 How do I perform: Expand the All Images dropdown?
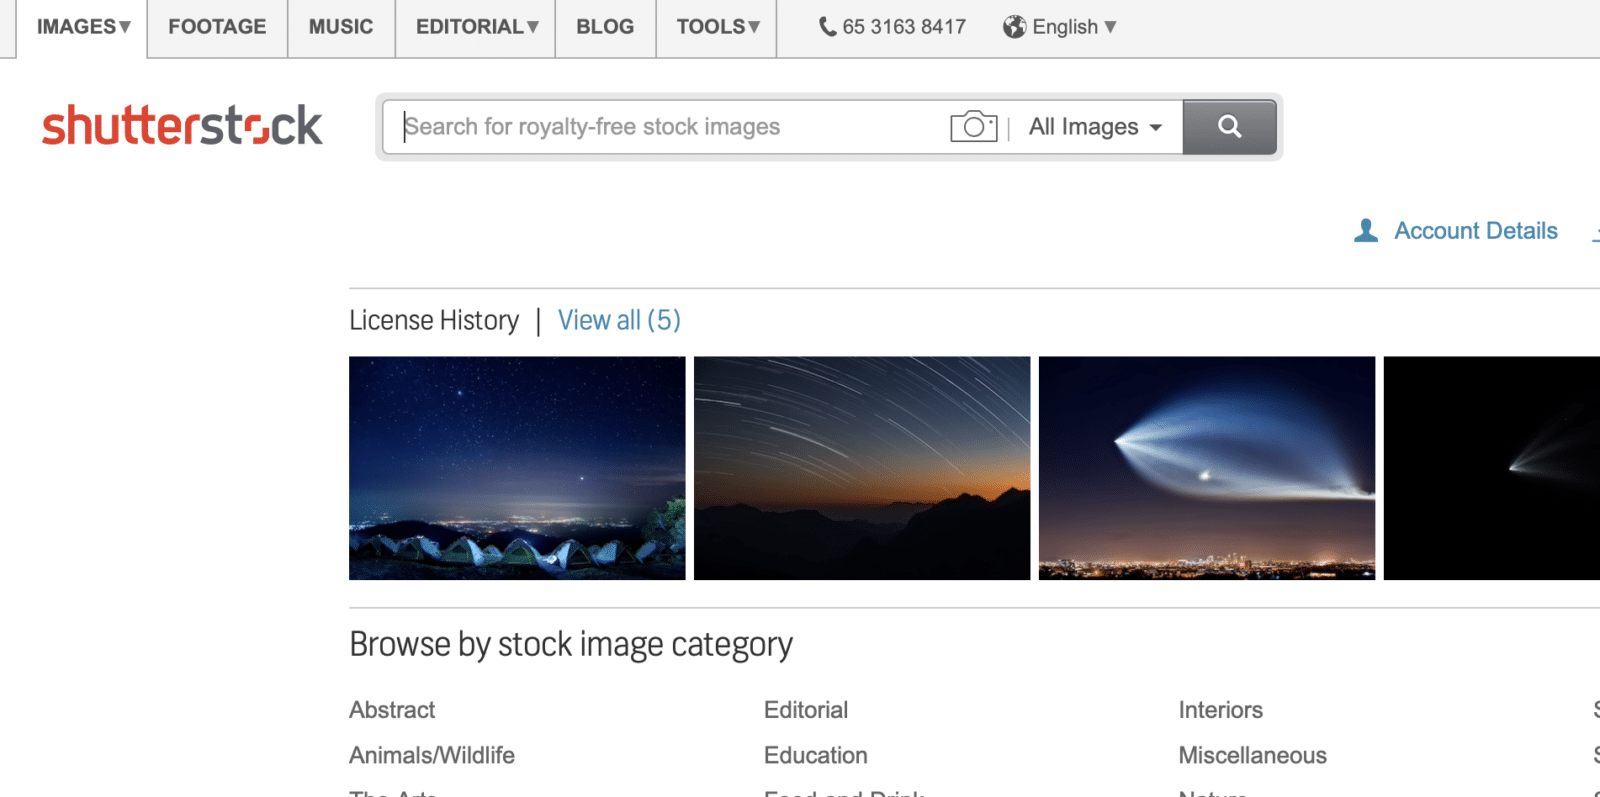click(1094, 127)
